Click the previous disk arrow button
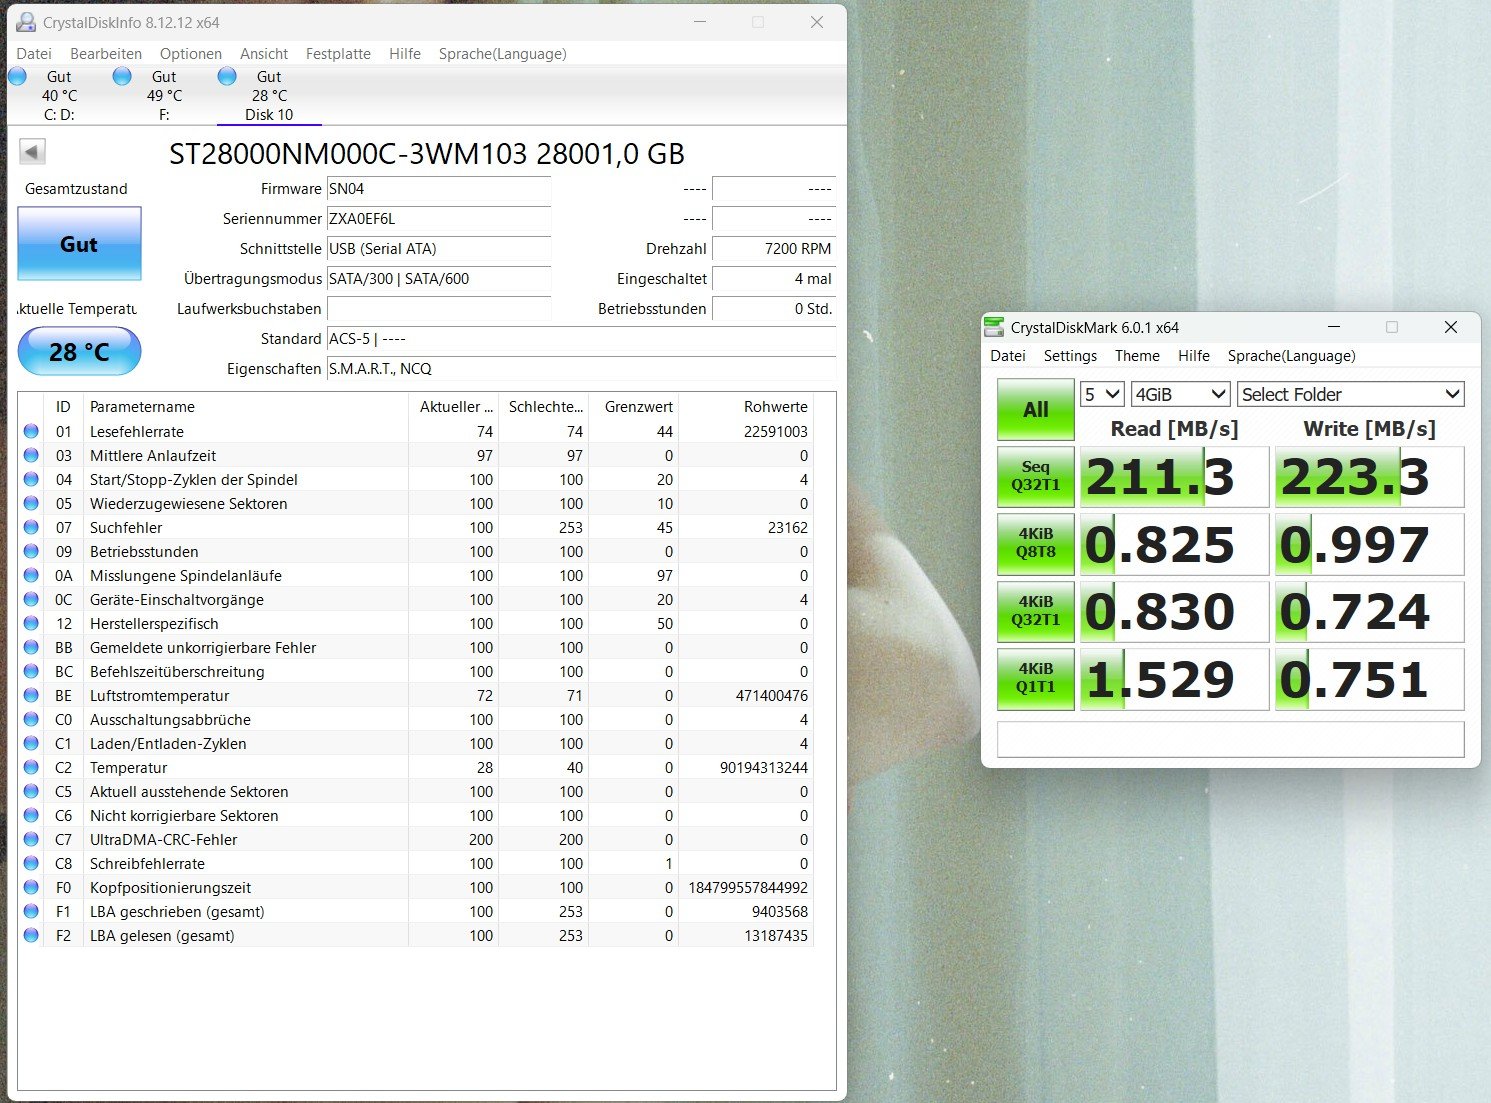Screen dimensions: 1491x1103 point(32,152)
